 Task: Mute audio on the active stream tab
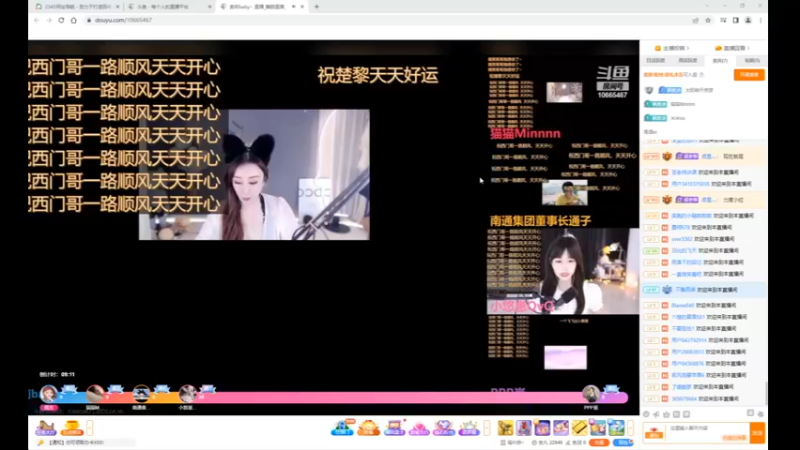[293, 7]
